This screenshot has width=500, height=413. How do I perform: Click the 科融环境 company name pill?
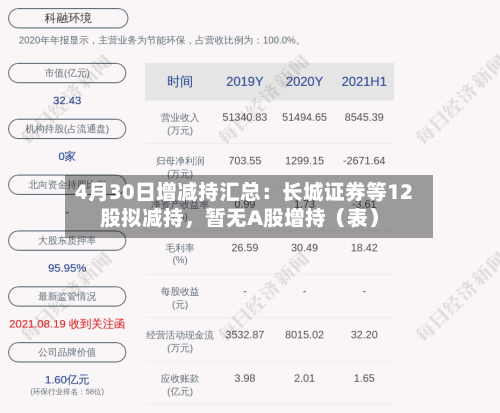[x=68, y=18]
